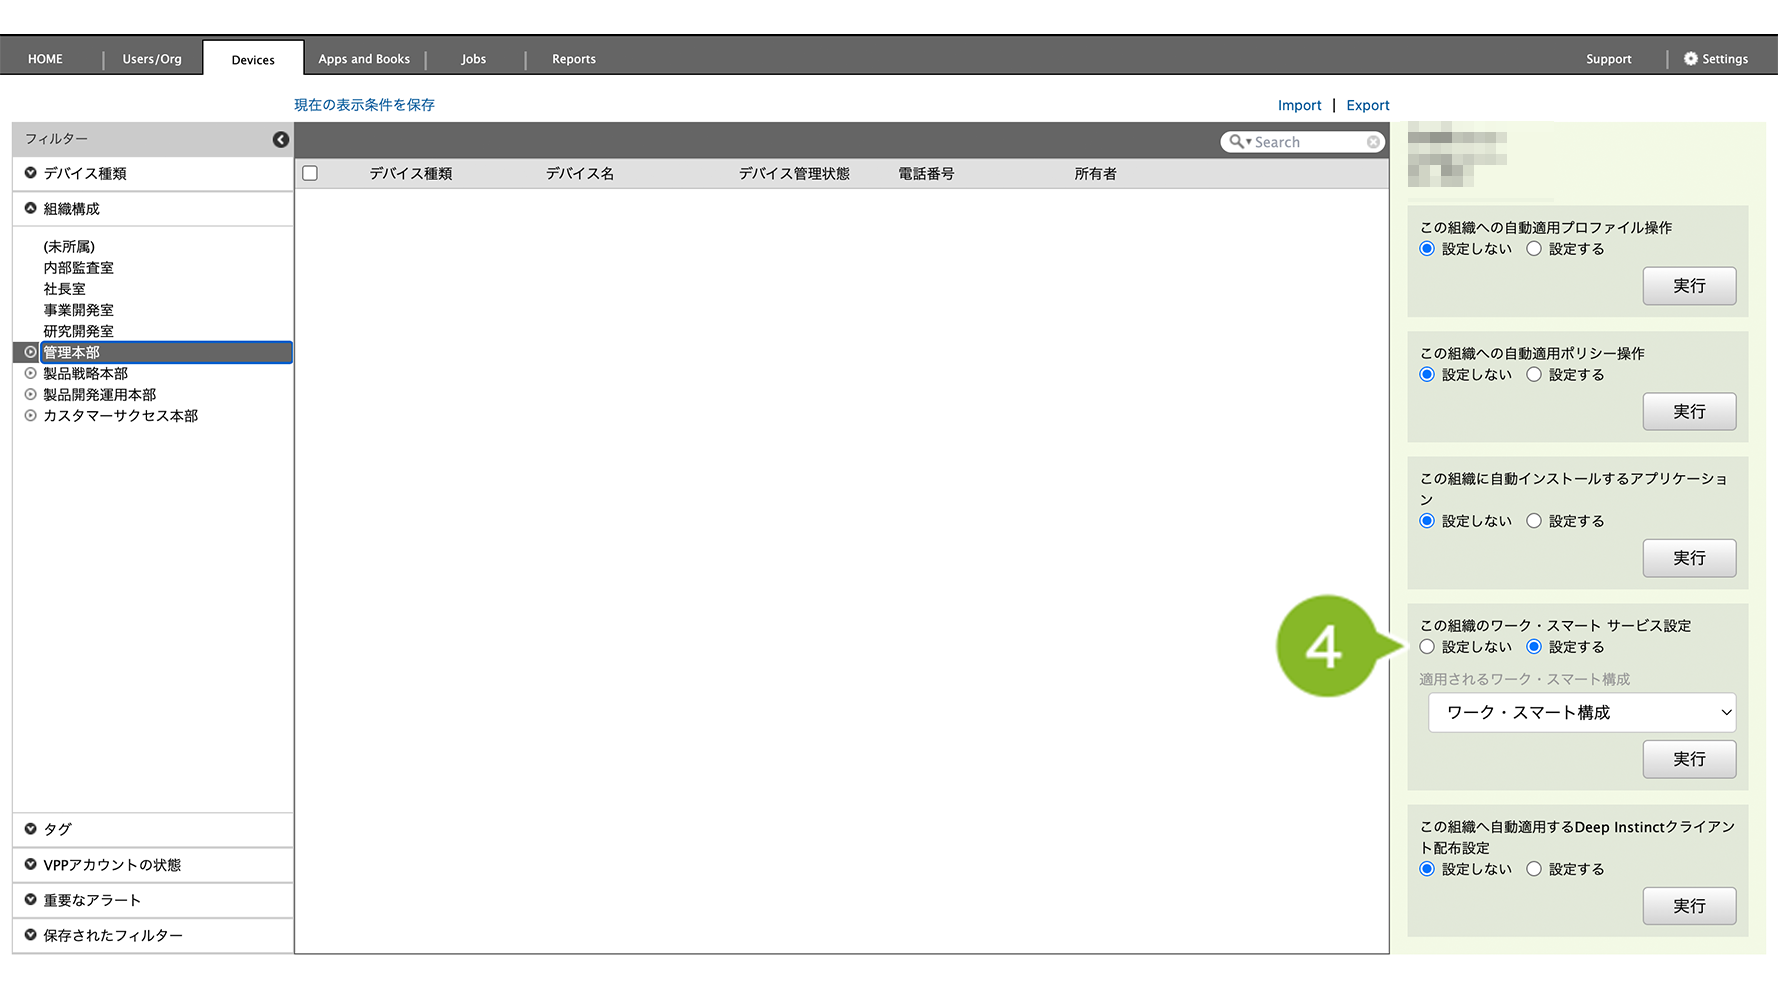Expand the 製品戦略本部 organization node icon

pyautogui.click(x=31, y=373)
